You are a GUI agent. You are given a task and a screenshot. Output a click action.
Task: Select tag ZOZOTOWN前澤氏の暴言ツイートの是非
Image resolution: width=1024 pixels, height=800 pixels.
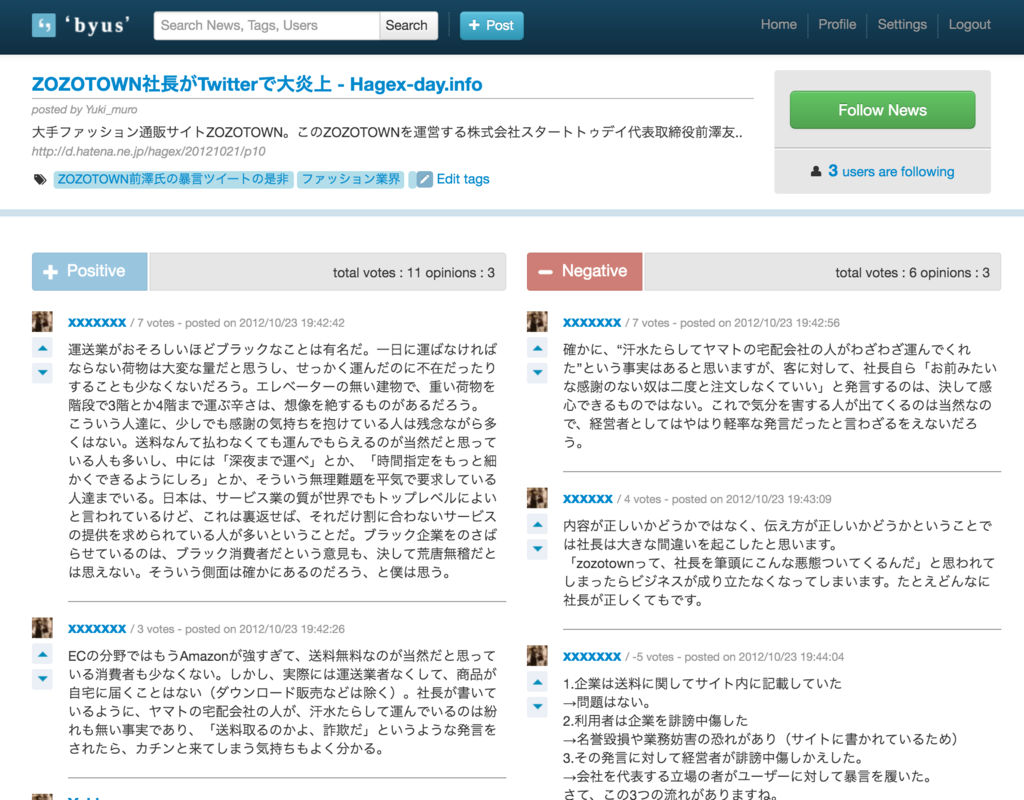point(173,179)
